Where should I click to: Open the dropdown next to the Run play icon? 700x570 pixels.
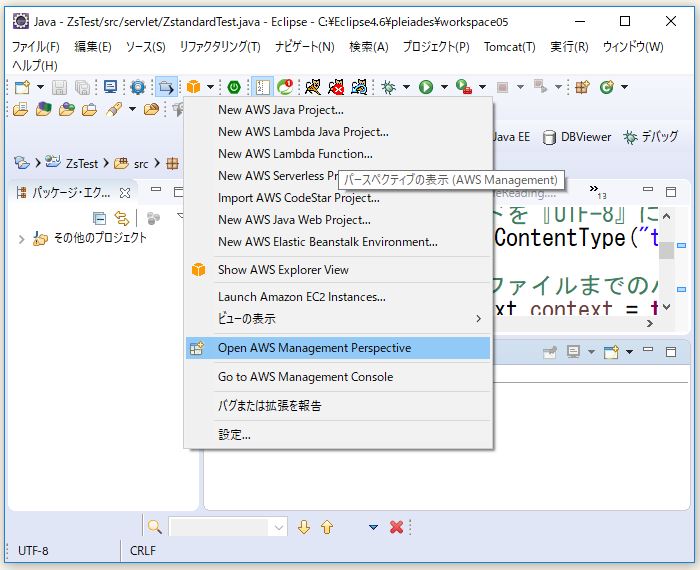[x=444, y=87]
